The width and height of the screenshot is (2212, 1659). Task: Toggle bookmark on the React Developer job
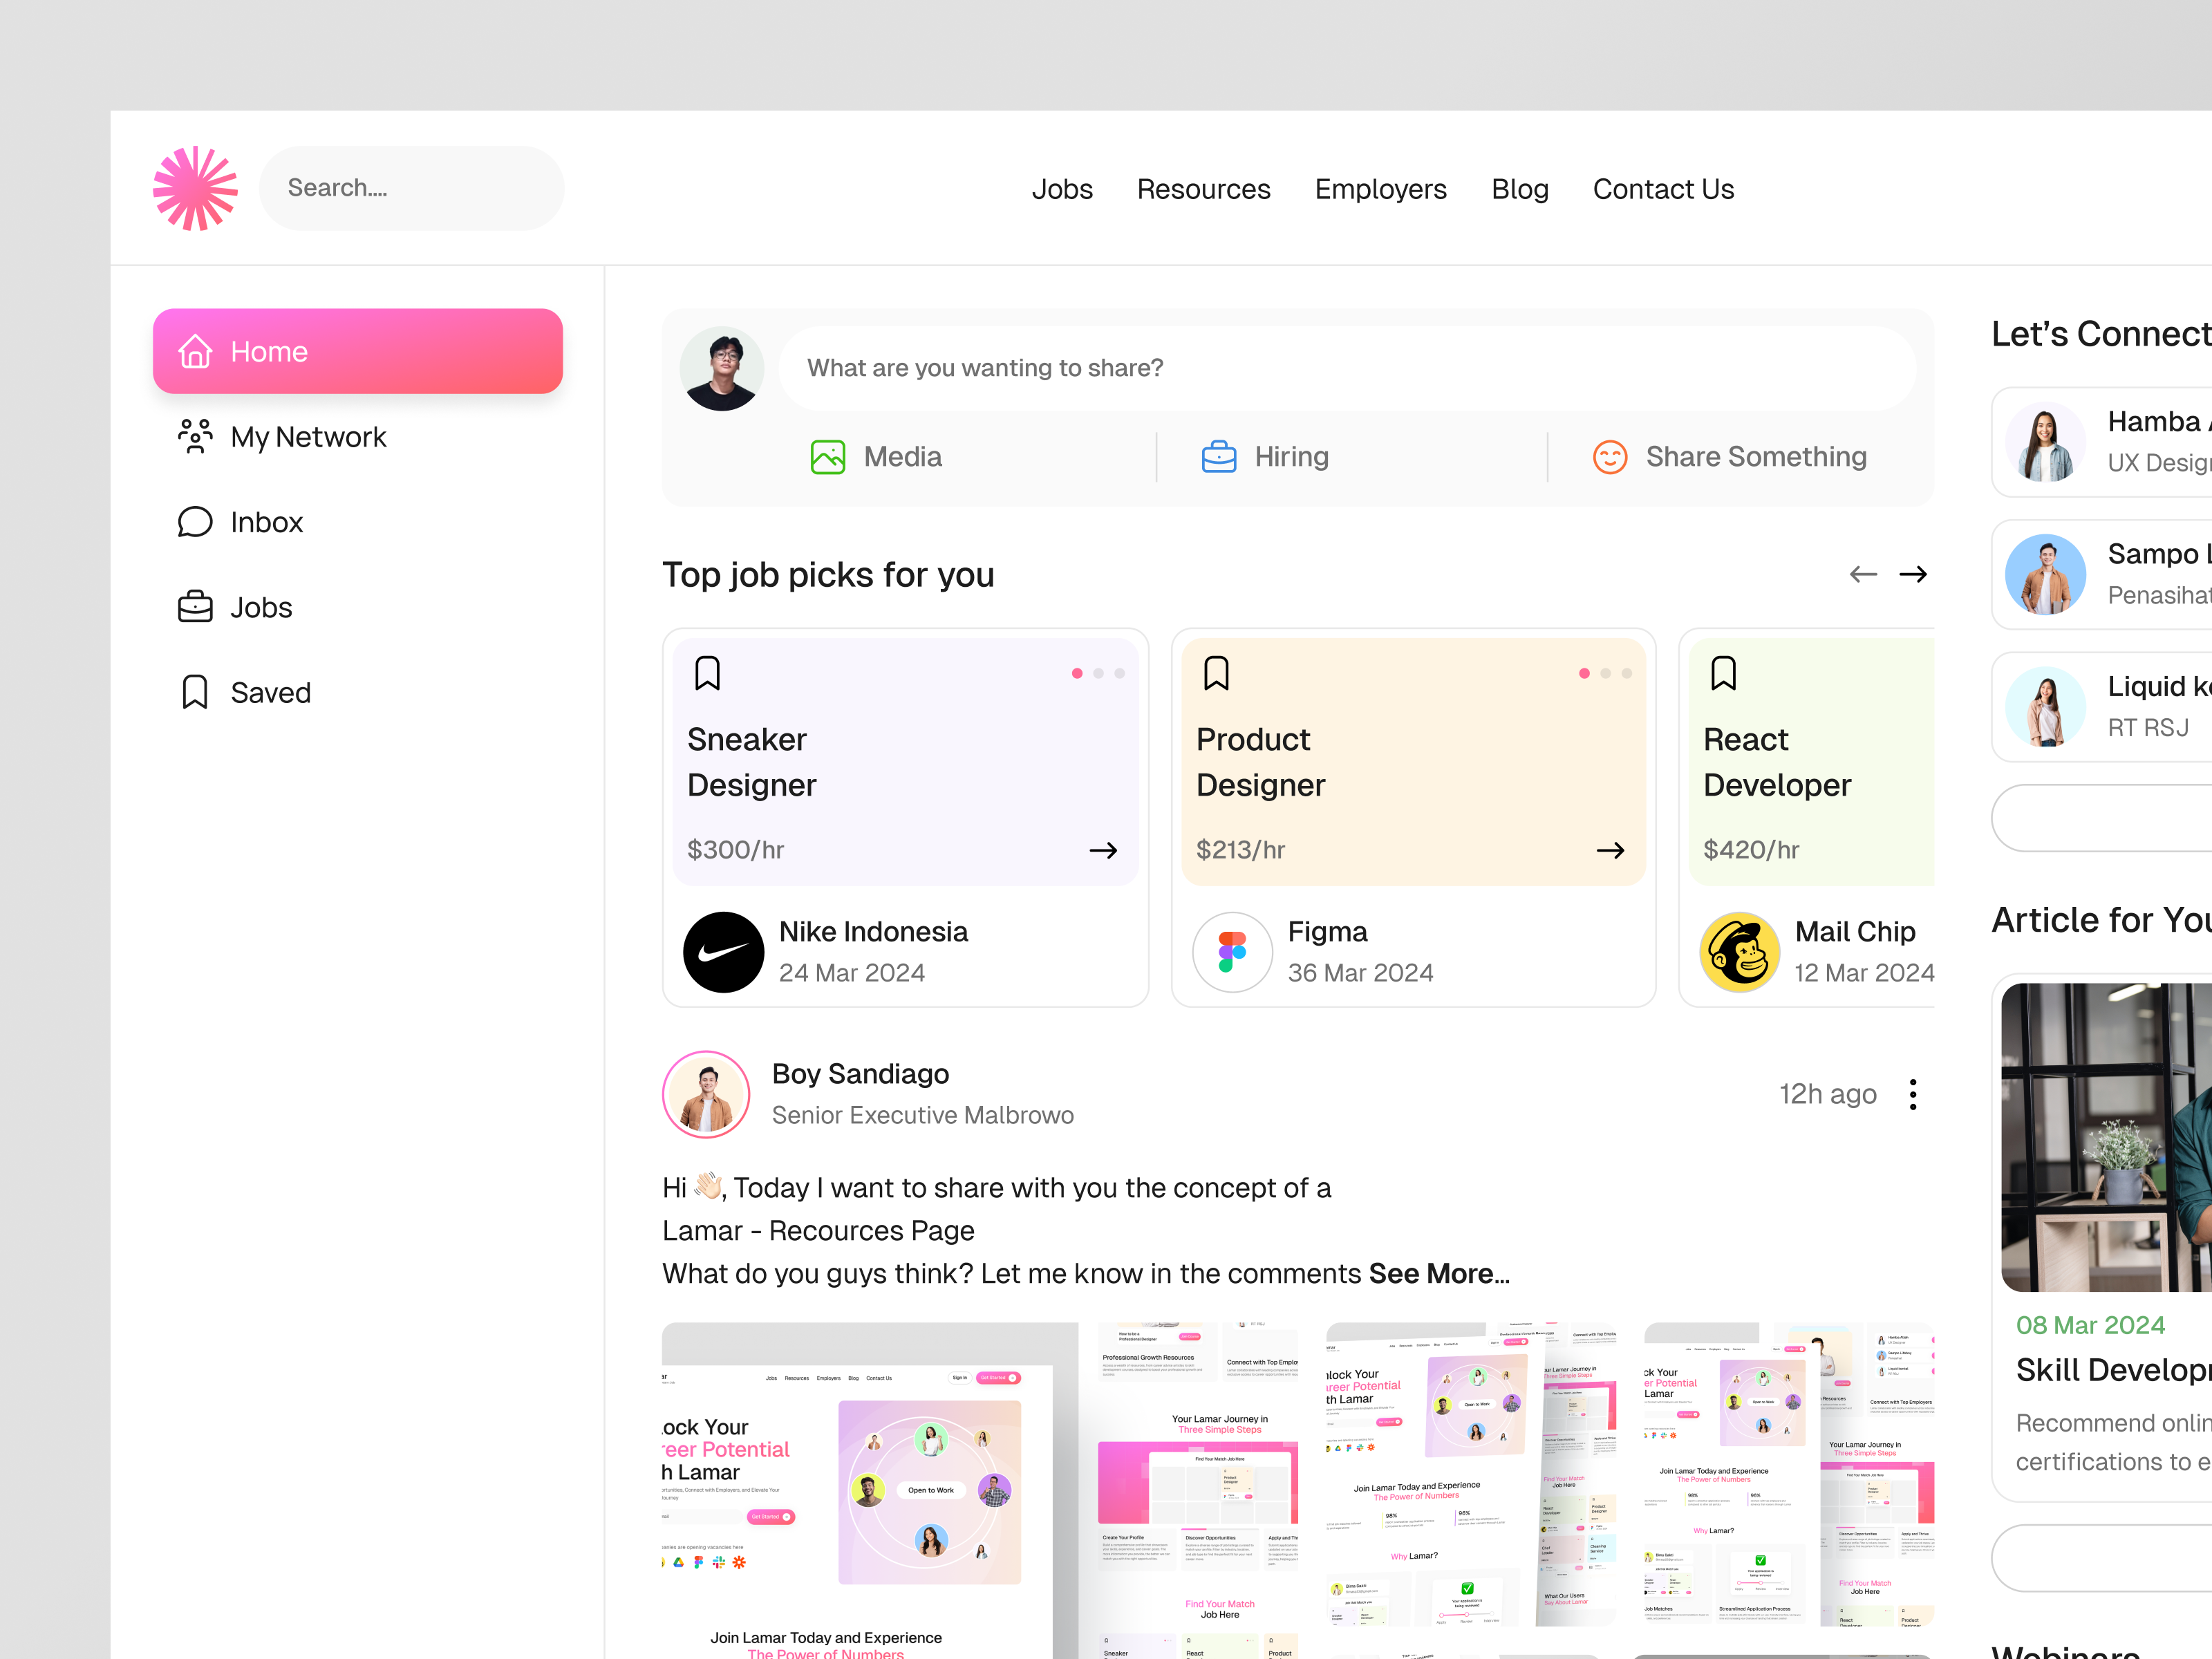[x=1724, y=673]
